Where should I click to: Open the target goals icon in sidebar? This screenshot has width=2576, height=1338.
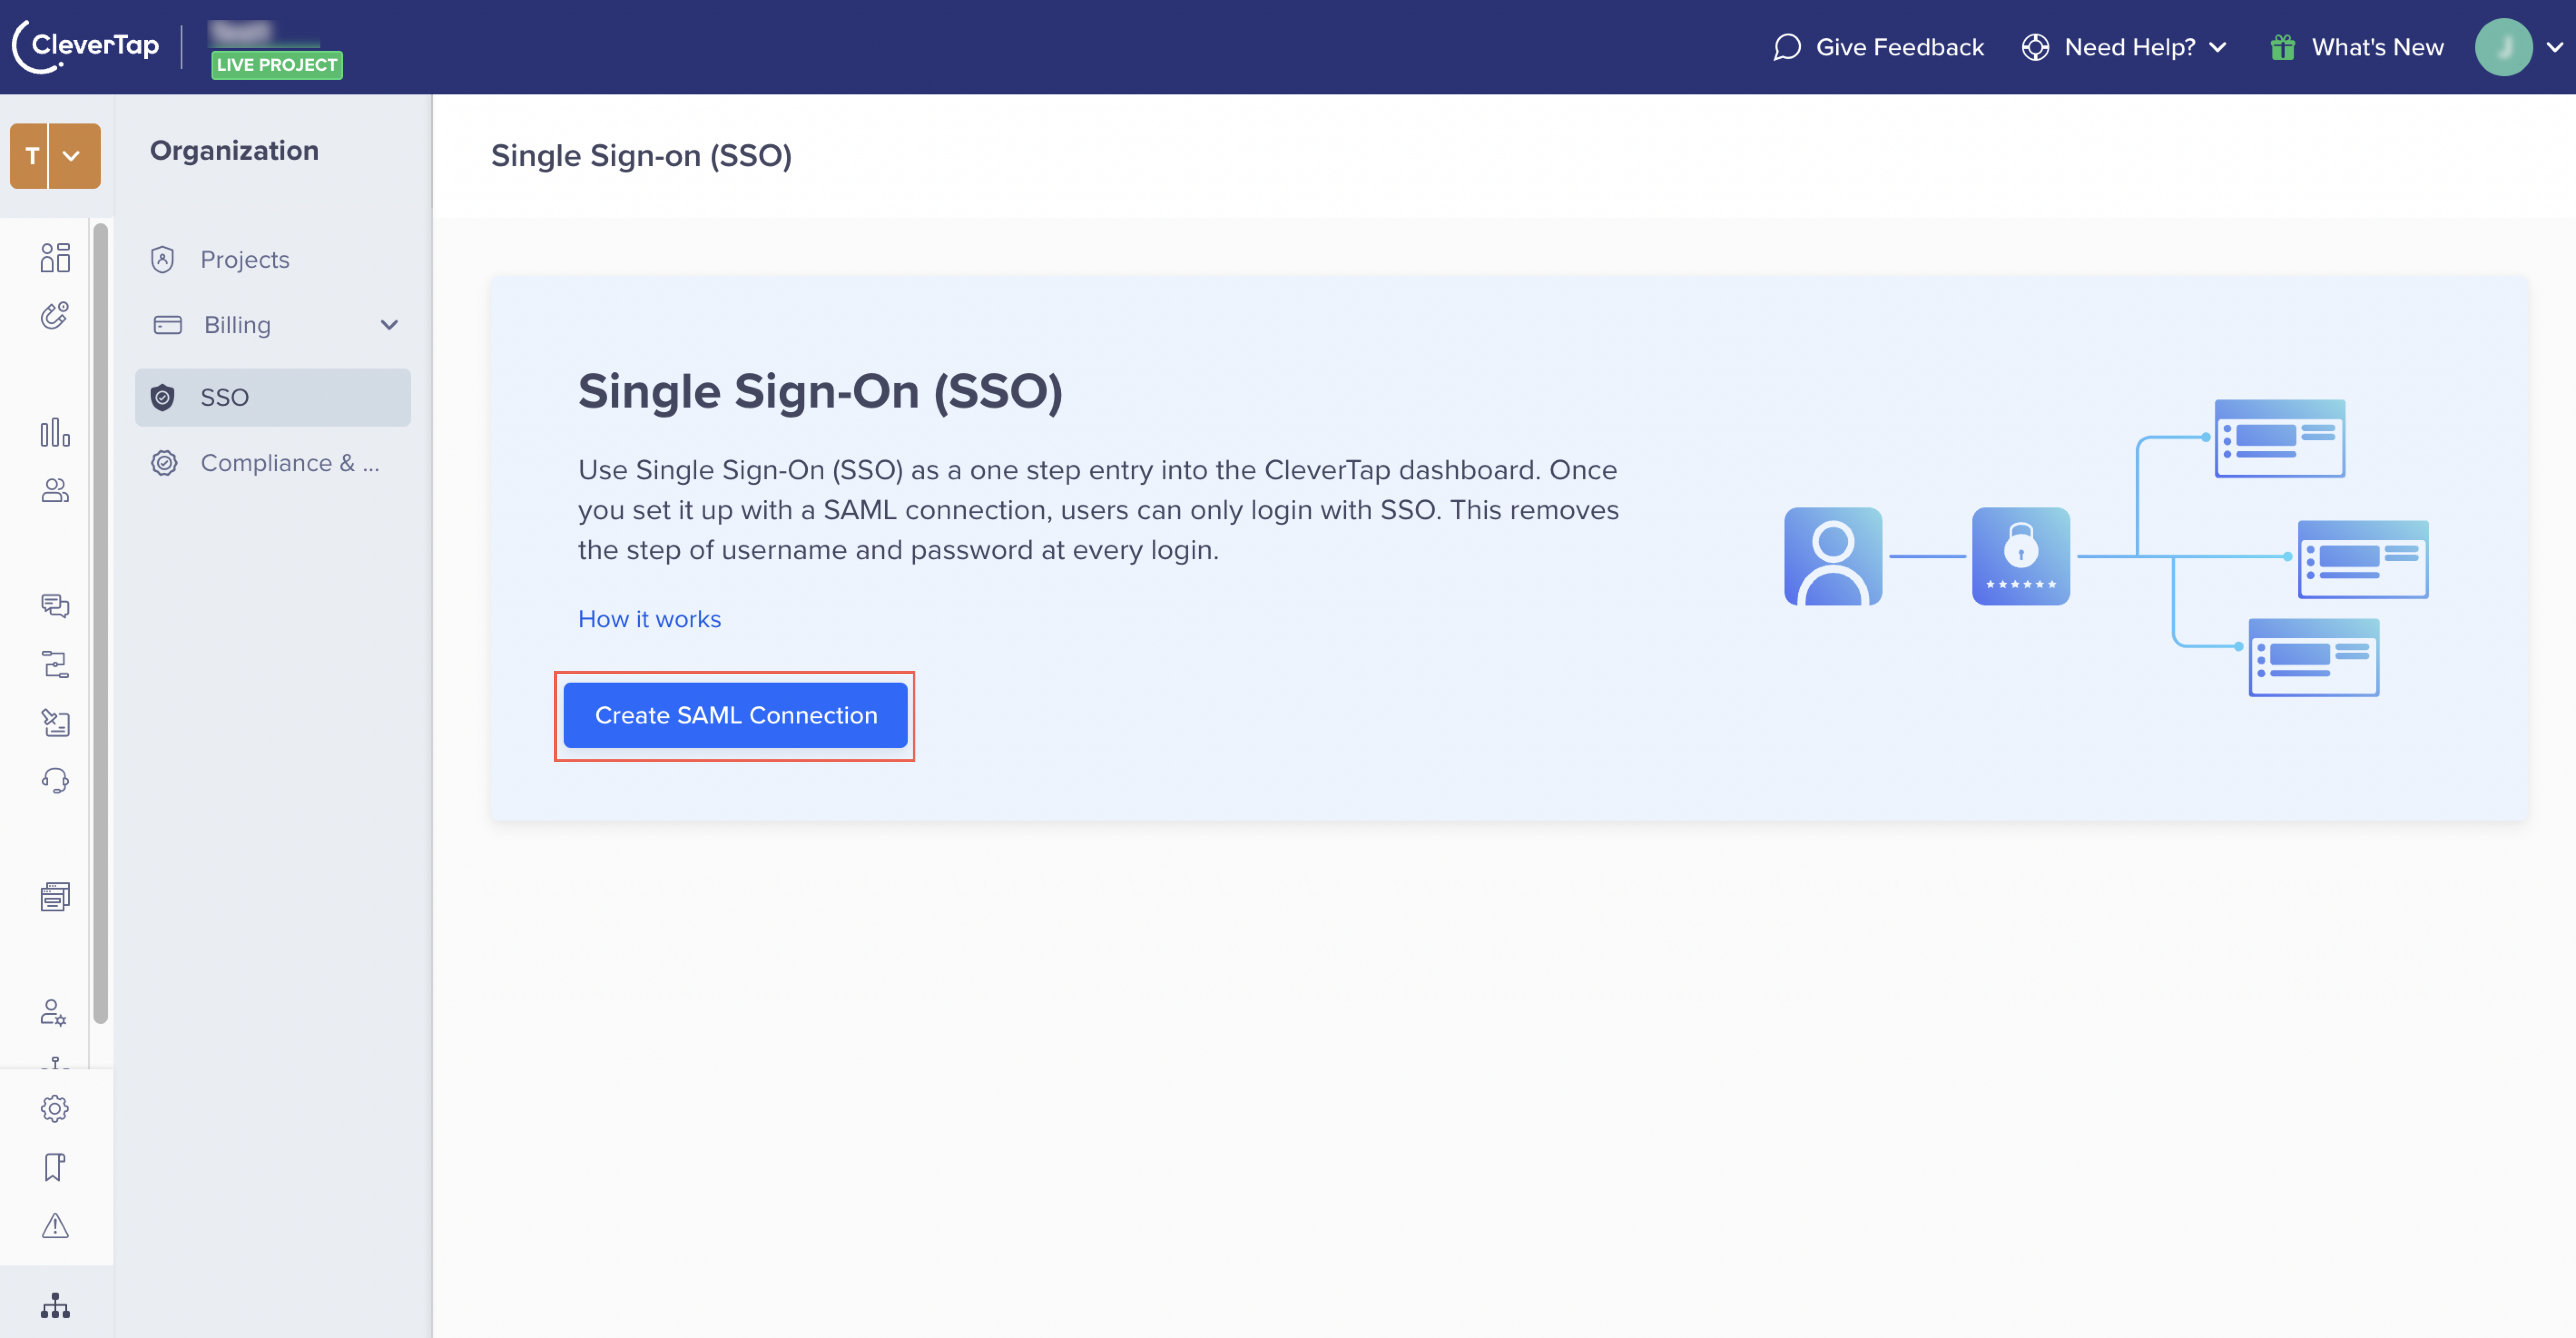point(55,316)
